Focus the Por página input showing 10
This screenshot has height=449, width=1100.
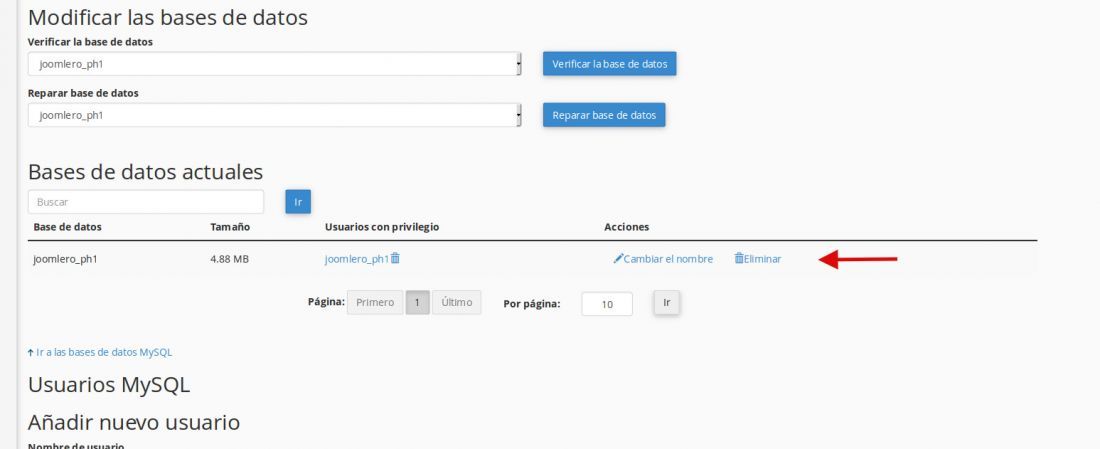click(607, 304)
